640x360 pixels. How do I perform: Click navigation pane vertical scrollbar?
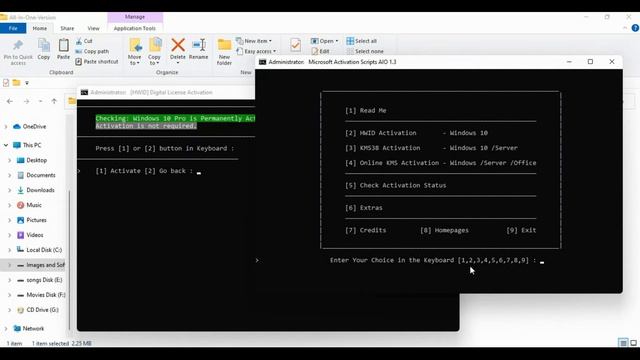(x=69, y=259)
